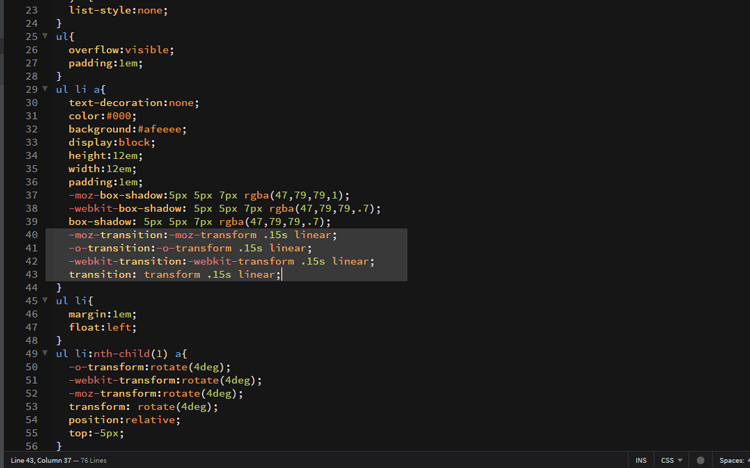750x468 pixels.
Task: Click the text-decoration:none; declaration
Action: tap(134, 103)
